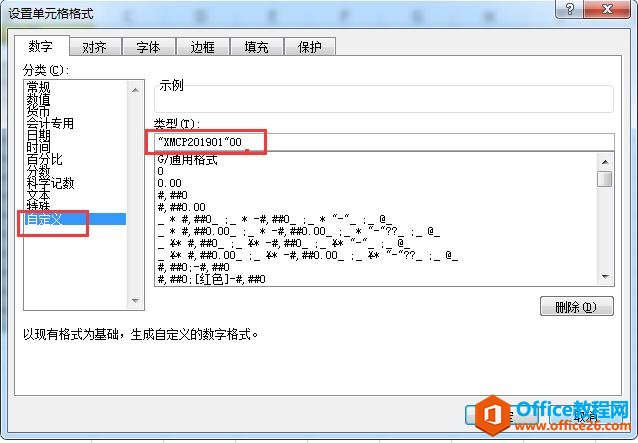This screenshot has height=443, width=638.
Task: Click the type list scrollbar thumb
Action: tap(605, 179)
